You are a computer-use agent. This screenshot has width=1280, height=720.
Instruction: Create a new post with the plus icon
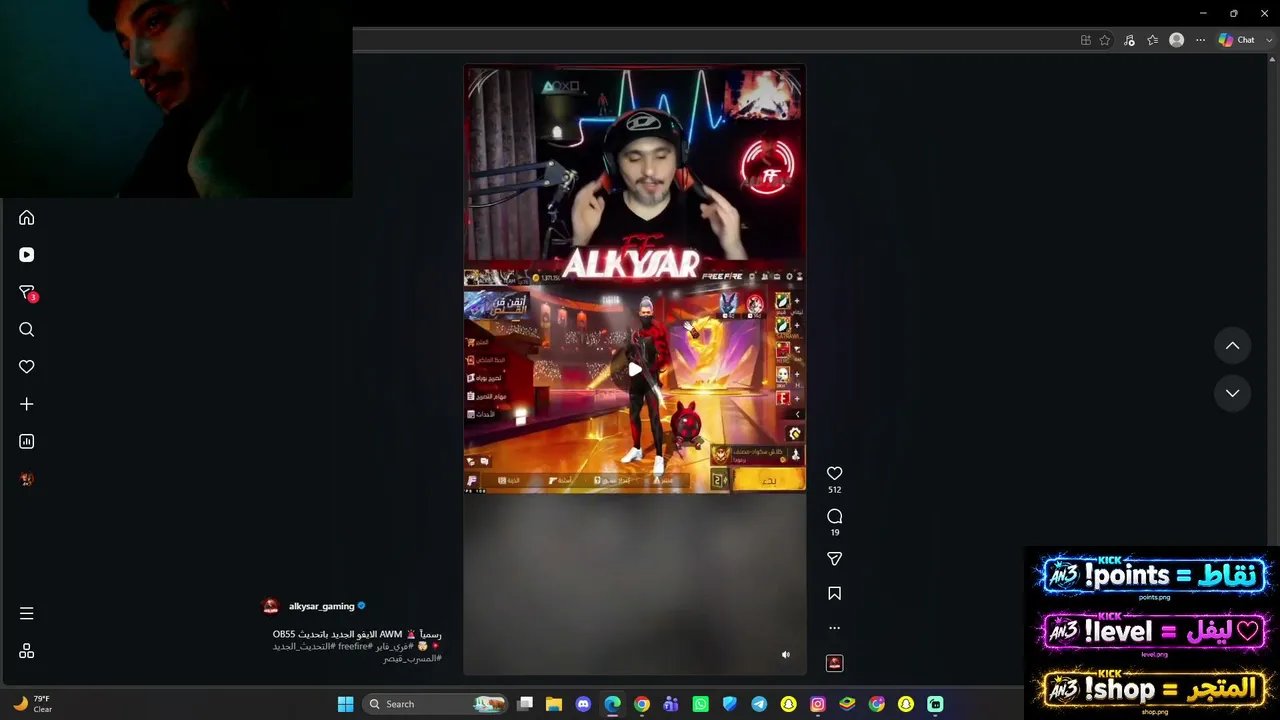click(x=27, y=404)
